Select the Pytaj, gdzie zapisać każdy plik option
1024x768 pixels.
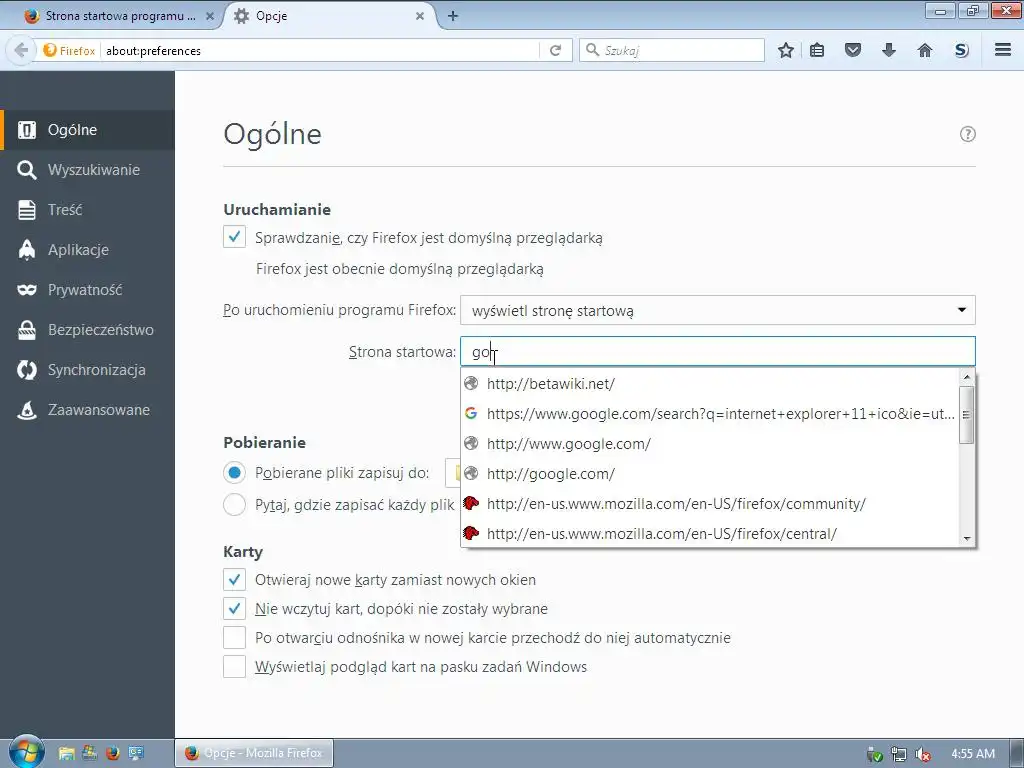pyautogui.click(x=234, y=504)
